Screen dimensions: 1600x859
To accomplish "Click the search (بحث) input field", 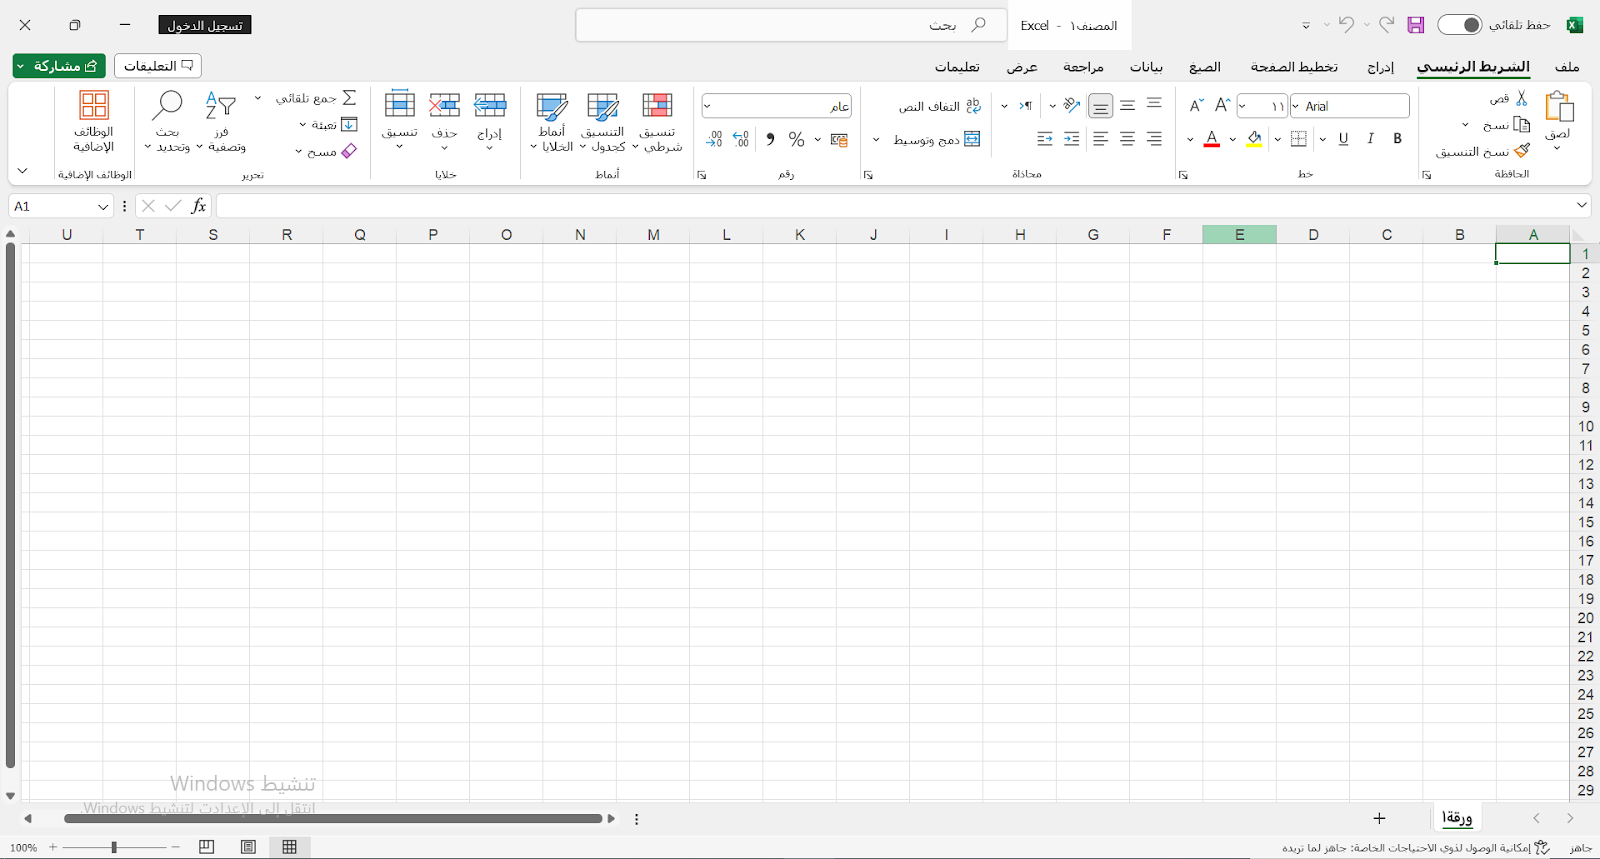I will (x=790, y=25).
